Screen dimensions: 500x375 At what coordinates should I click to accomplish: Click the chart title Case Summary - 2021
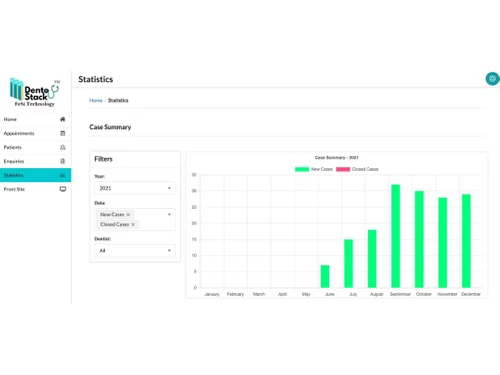point(337,158)
